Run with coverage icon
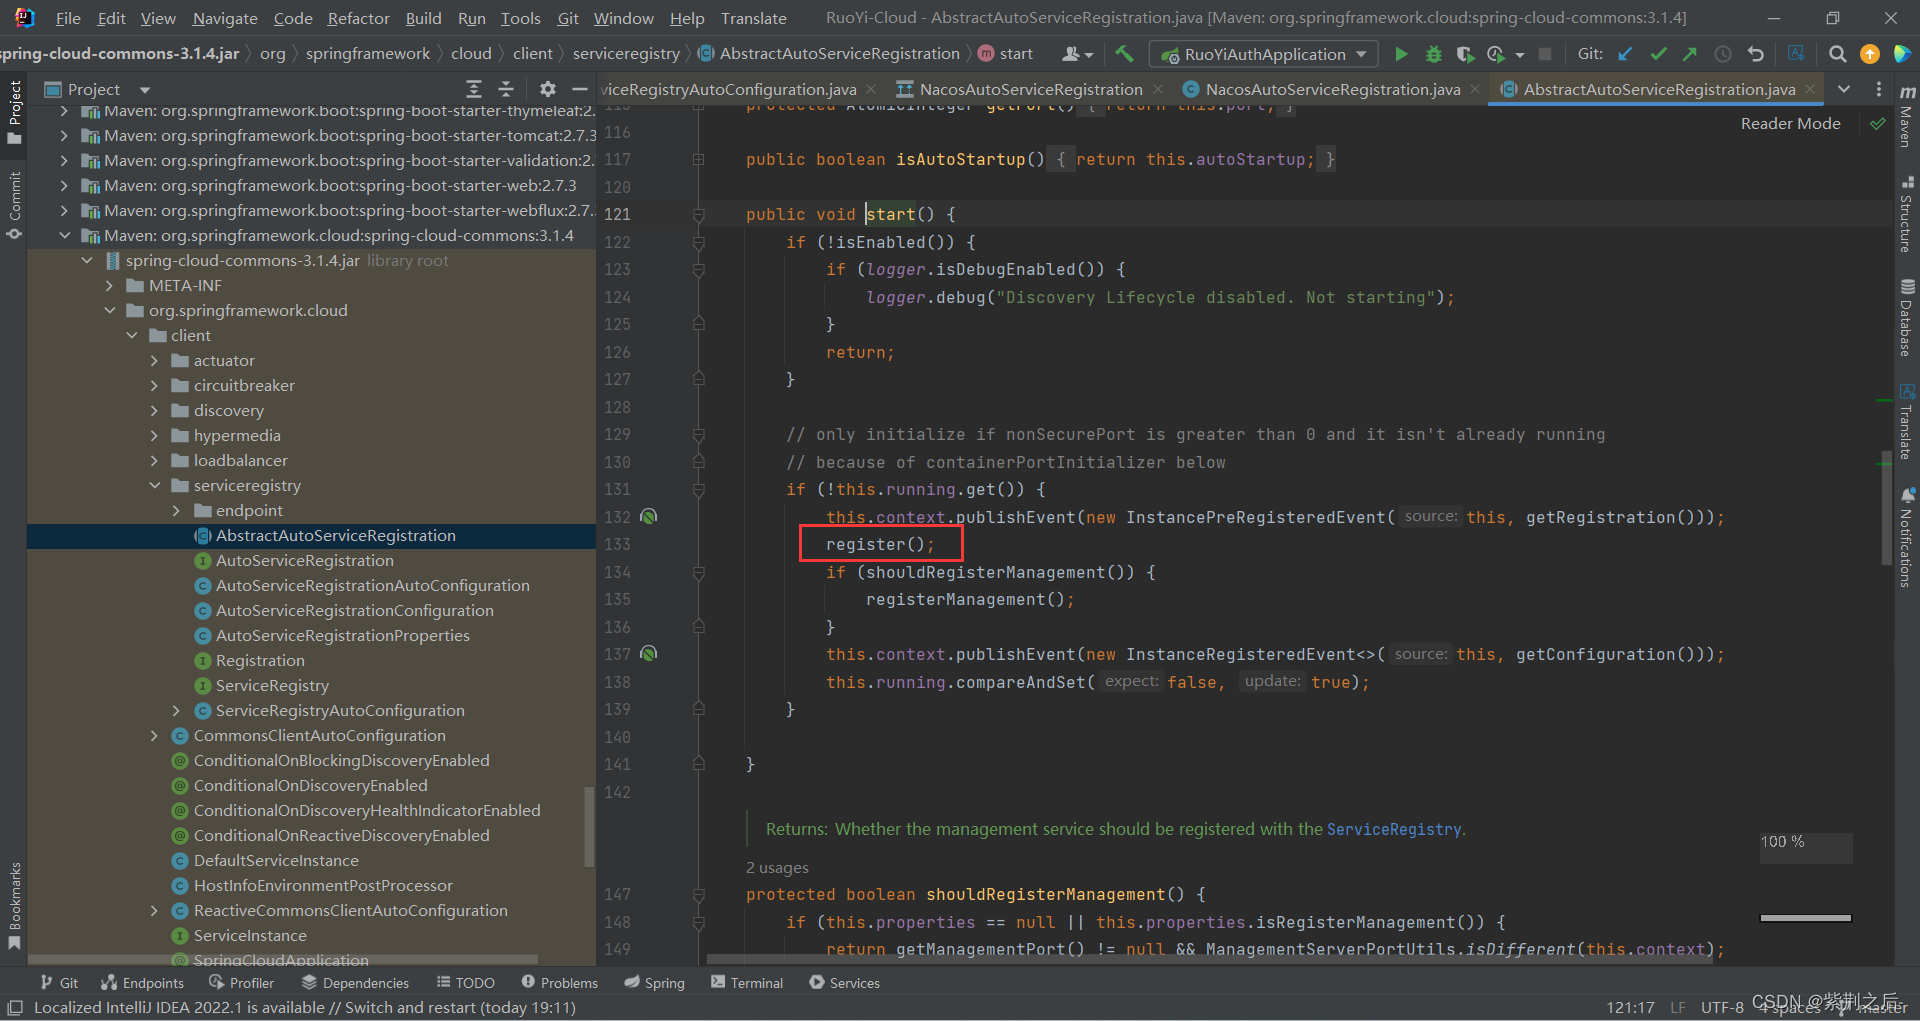 point(1465,54)
